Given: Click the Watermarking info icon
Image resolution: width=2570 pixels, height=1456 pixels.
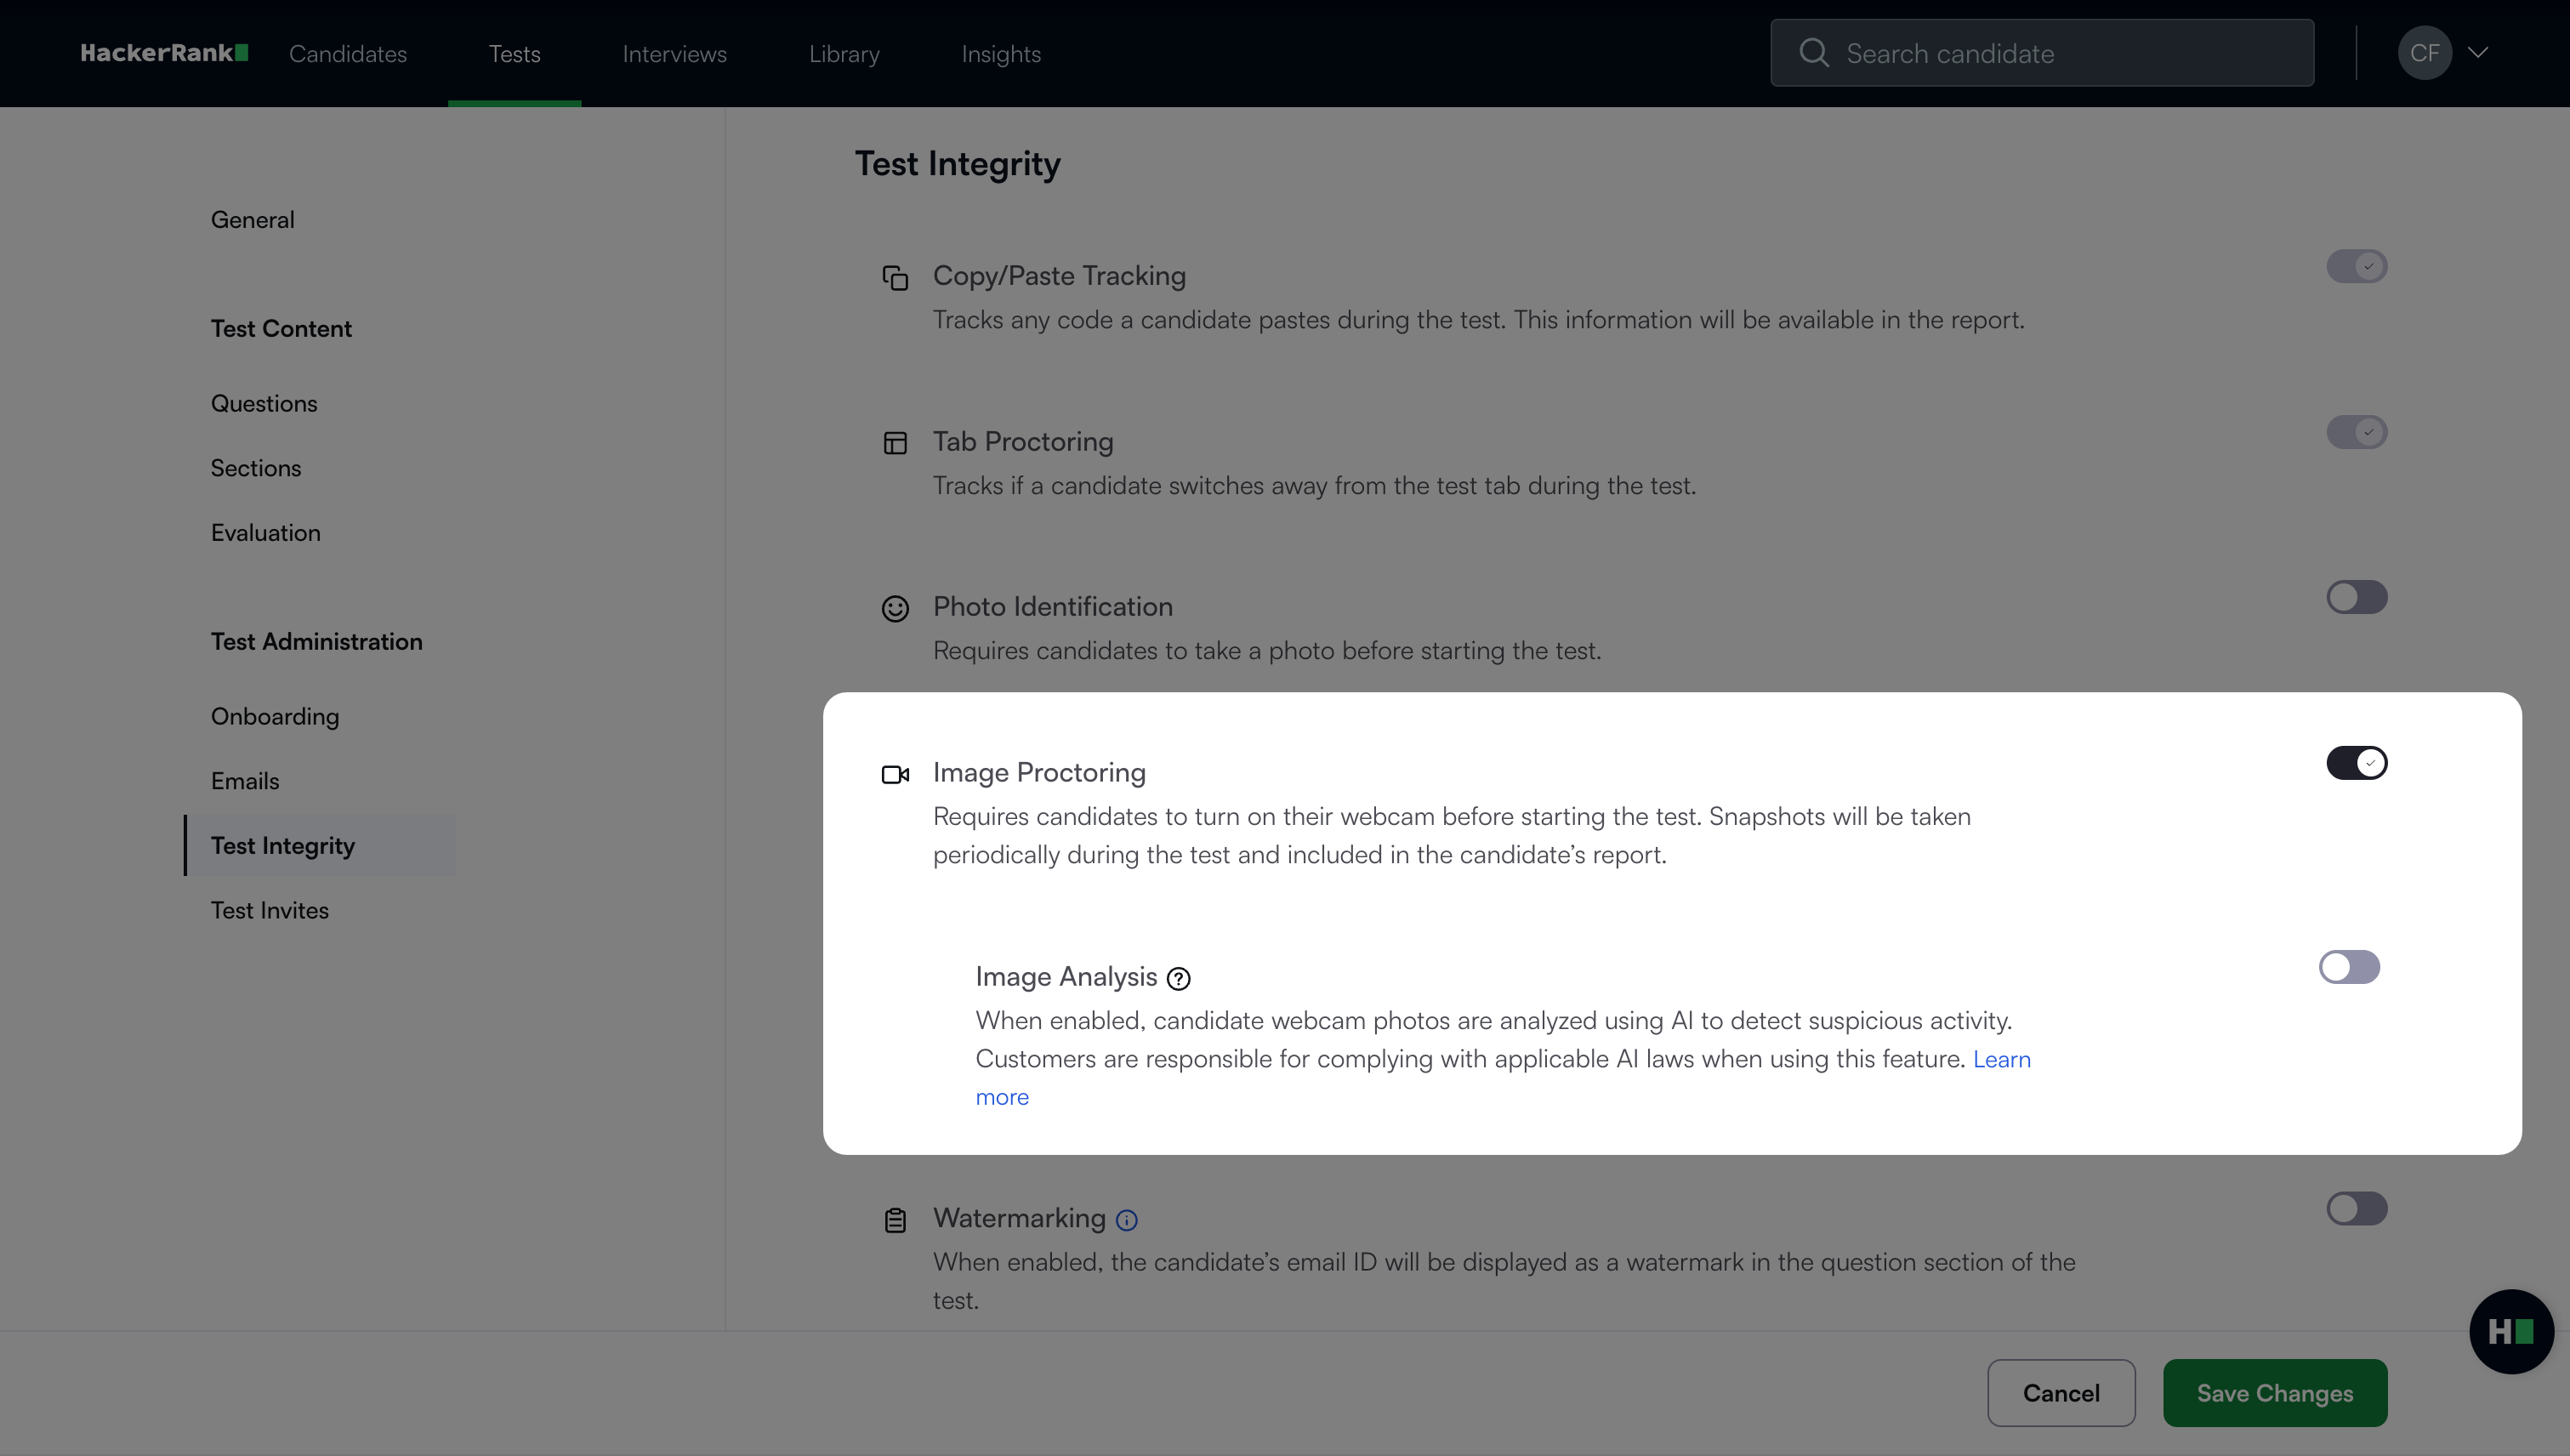Looking at the screenshot, I should pos(1127,1220).
